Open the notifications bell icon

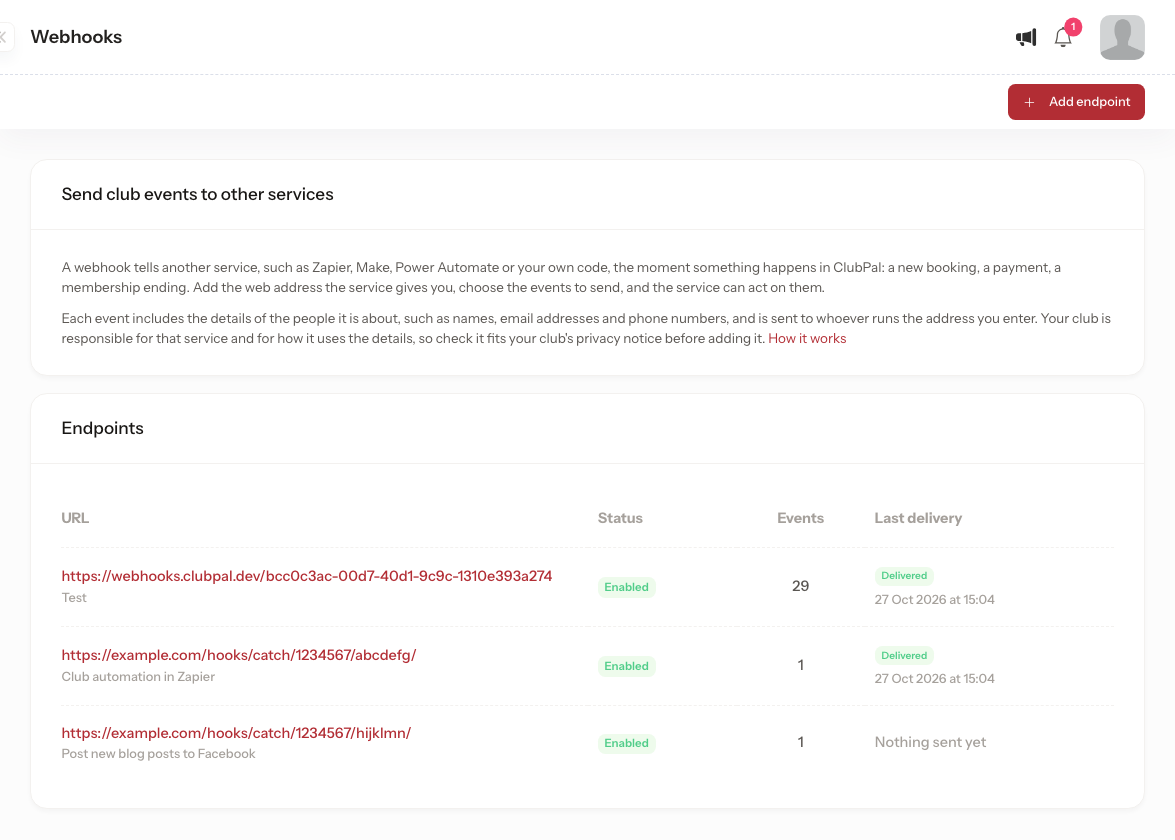[x=1063, y=37]
